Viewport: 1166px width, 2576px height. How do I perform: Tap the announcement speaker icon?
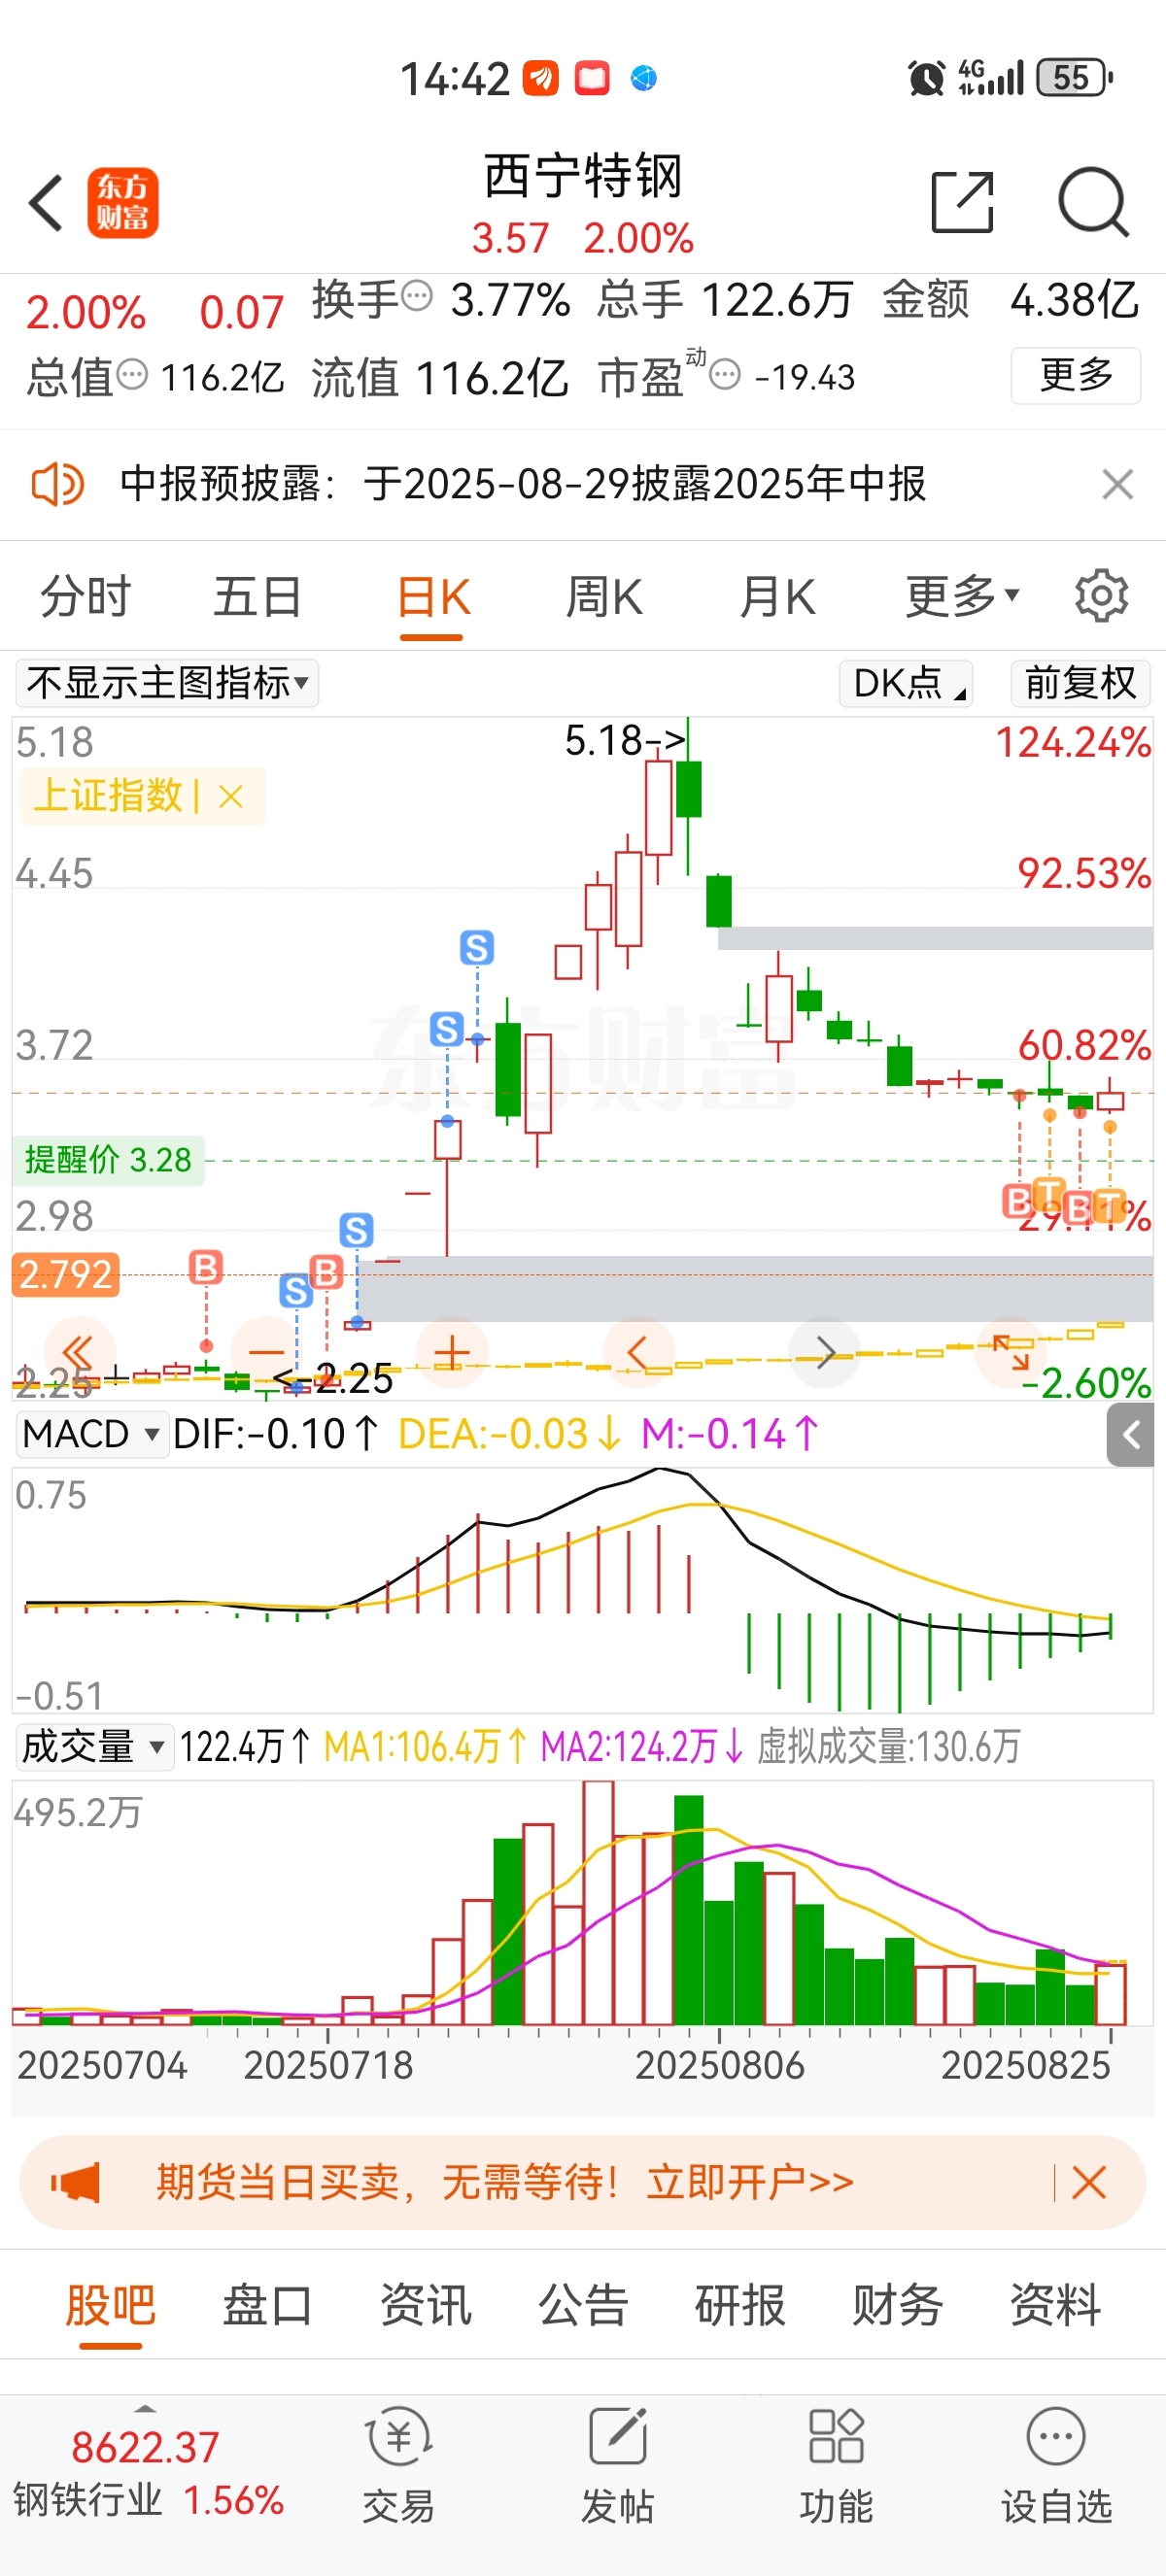[x=57, y=485]
